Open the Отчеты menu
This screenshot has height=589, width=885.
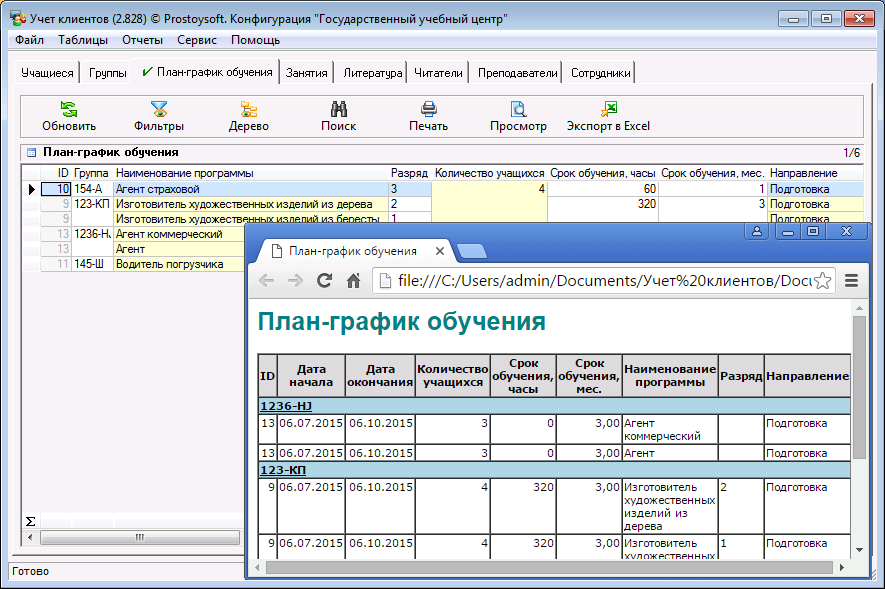tap(142, 40)
